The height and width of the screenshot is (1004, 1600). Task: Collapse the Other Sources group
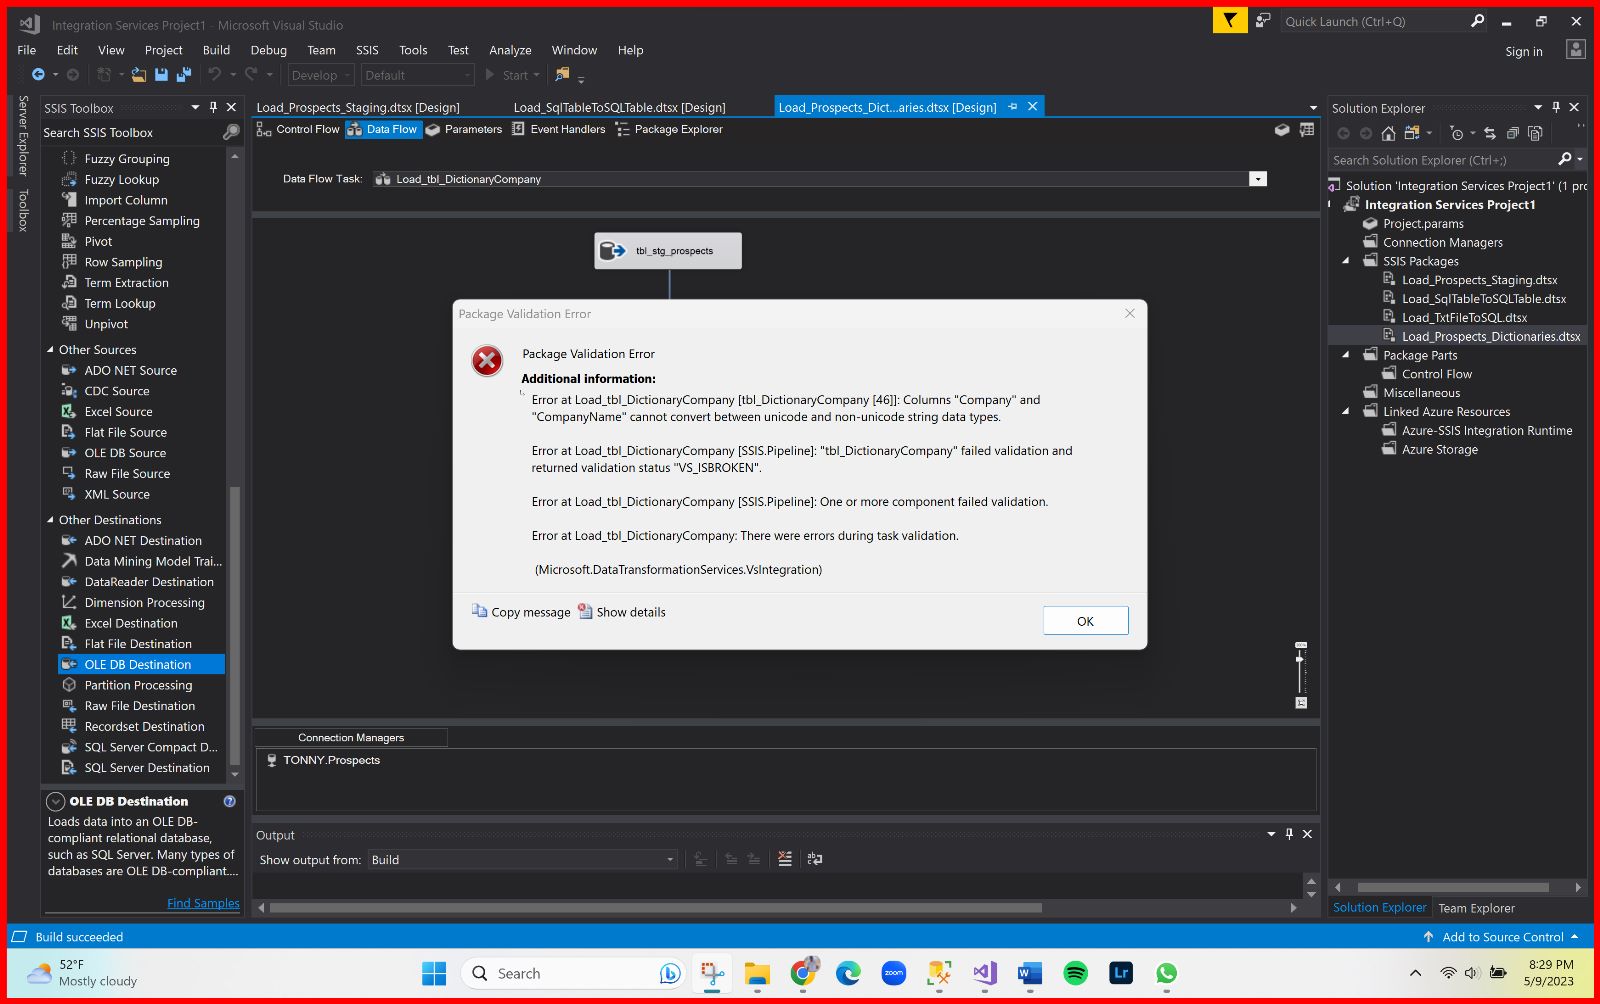pyautogui.click(x=50, y=350)
